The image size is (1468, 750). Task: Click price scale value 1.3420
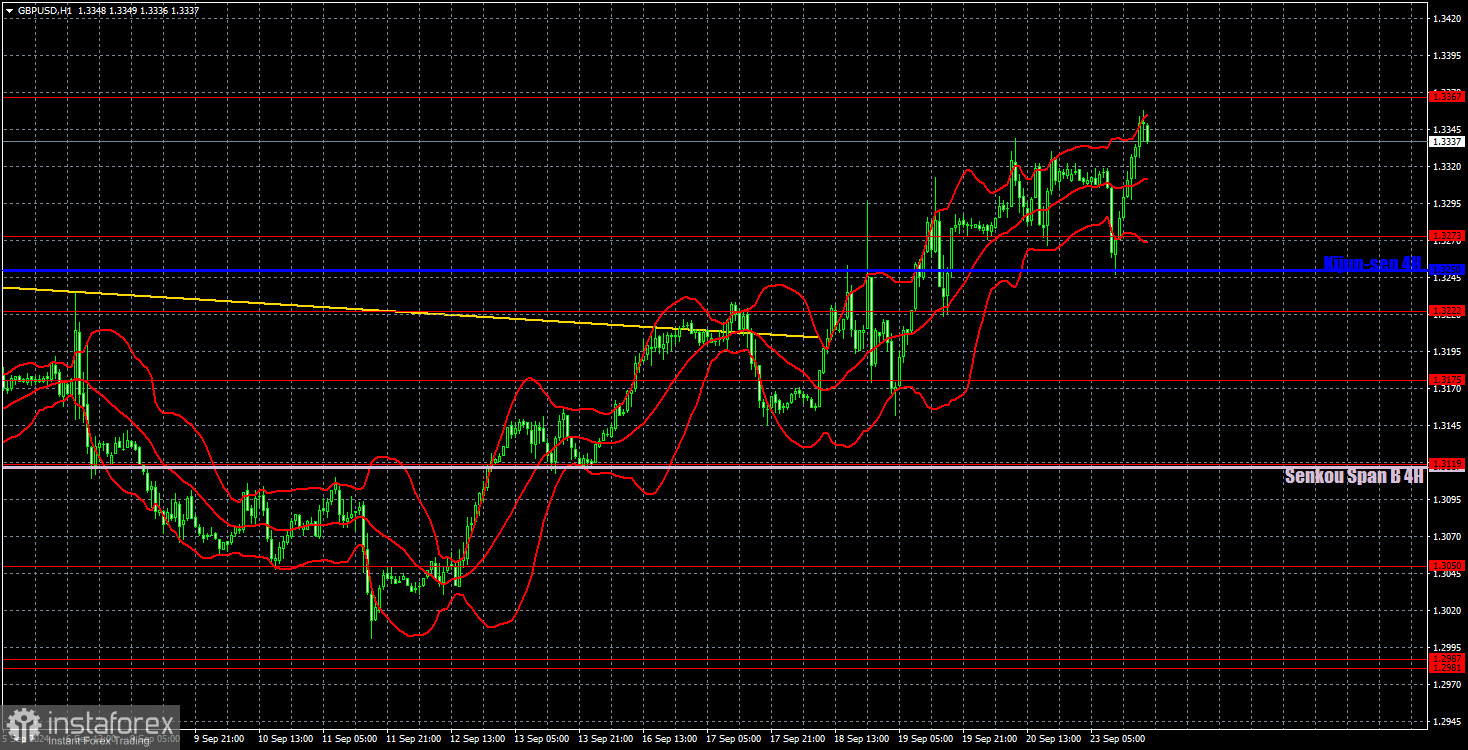(1447, 19)
